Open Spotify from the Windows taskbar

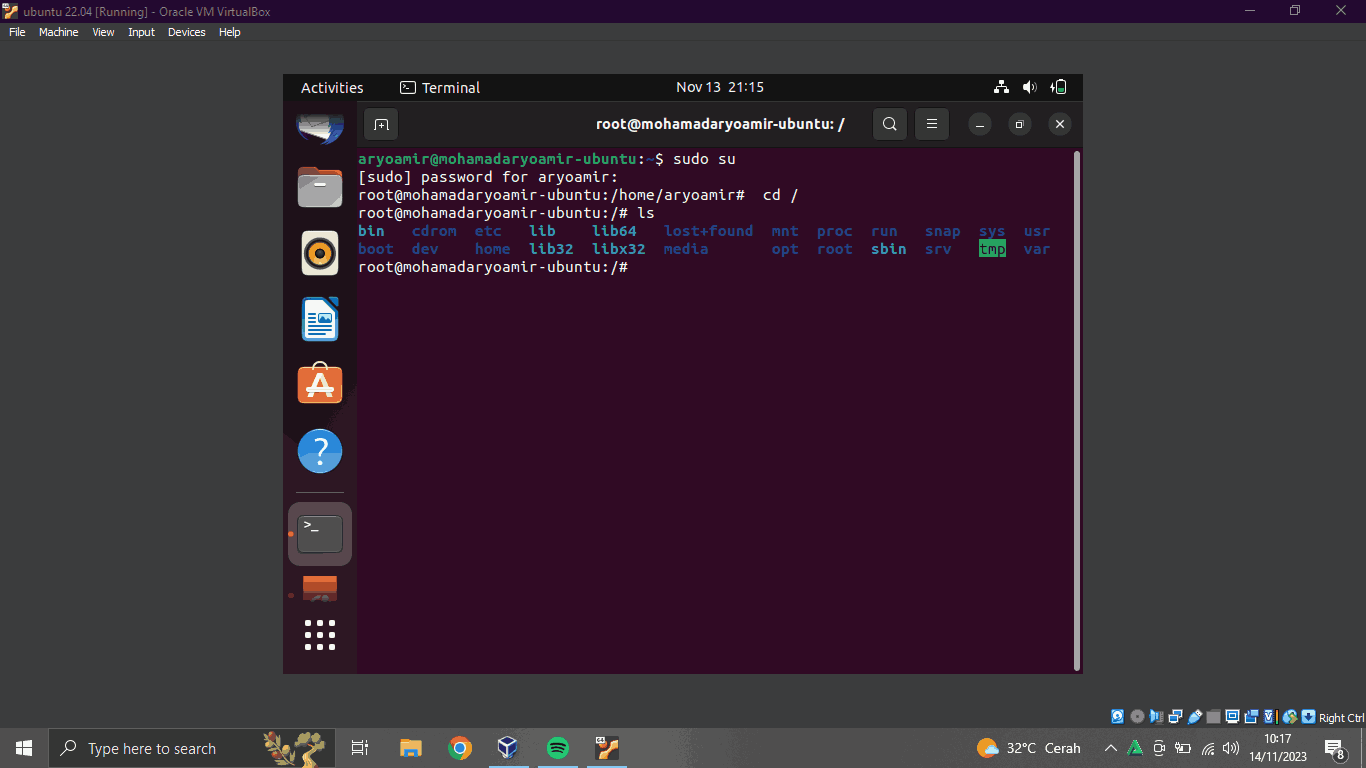[x=558, y=748]
